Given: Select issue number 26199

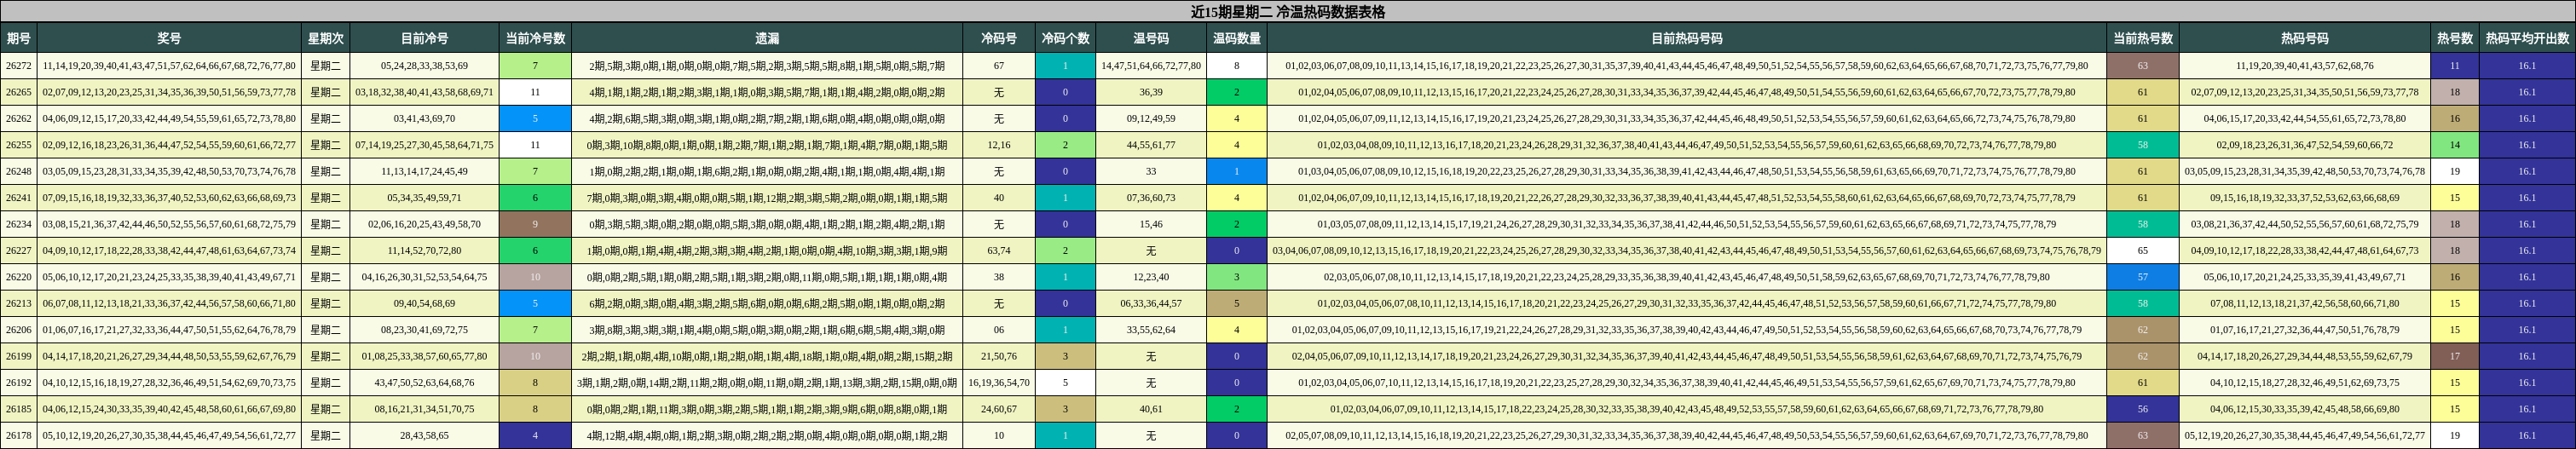Looking at the screenshot, I should click(19, 357).
